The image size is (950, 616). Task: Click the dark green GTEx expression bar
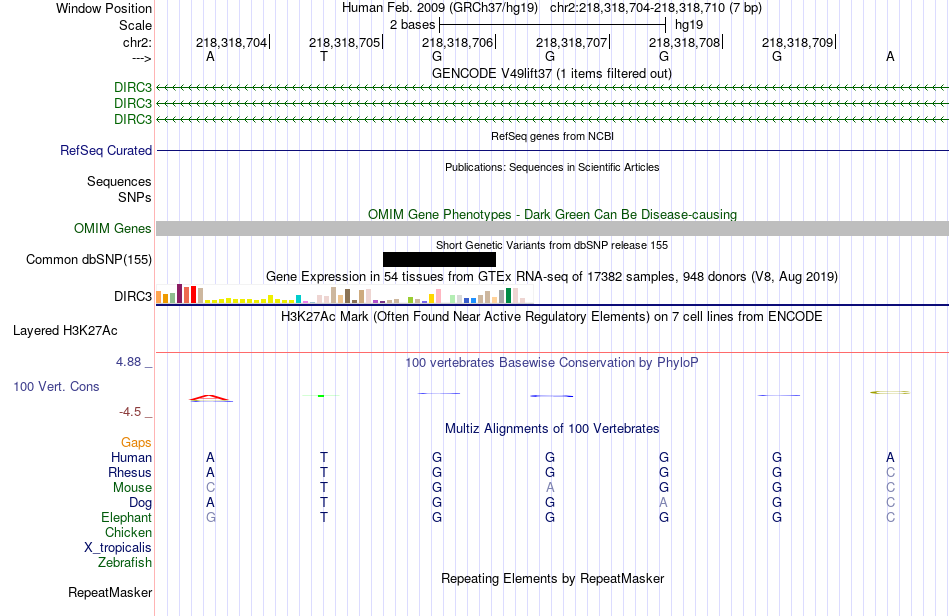tap(508, 296)
